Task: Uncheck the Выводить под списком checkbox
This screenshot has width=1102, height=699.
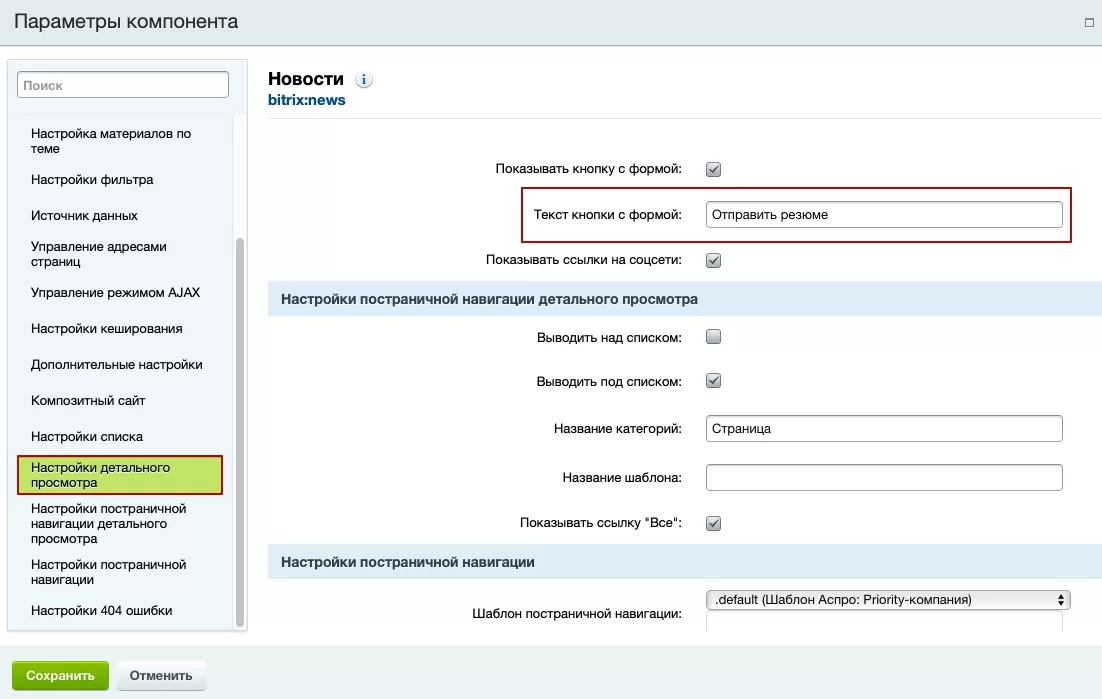Action: pyautogui.click(x=713, y=381)
